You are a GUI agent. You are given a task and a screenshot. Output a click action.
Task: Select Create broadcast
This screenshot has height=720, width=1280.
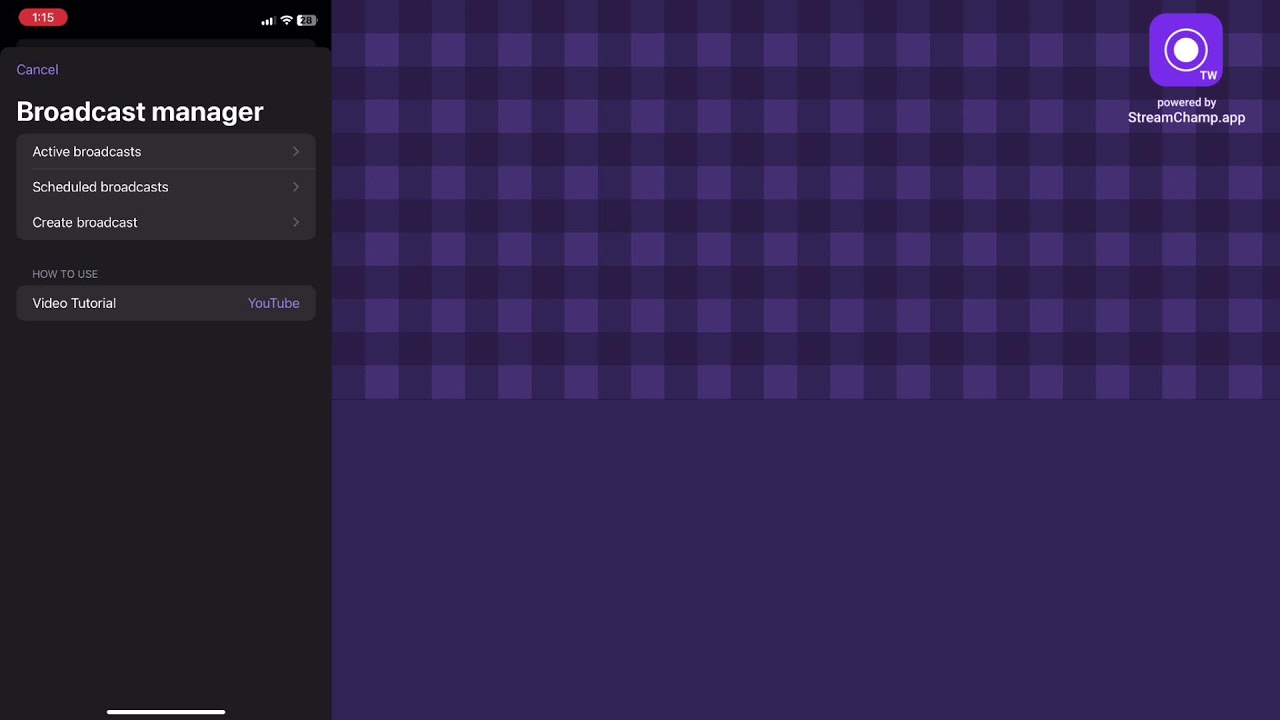[166, 222]
